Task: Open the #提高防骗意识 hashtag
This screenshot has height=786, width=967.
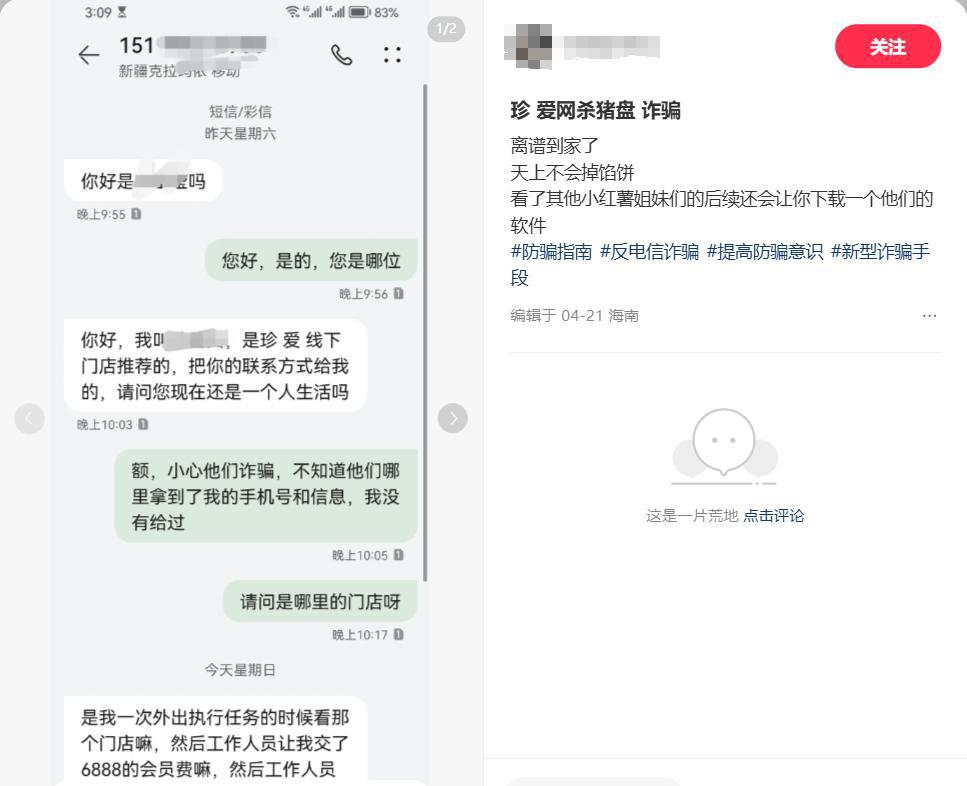Action: (765, 252)
